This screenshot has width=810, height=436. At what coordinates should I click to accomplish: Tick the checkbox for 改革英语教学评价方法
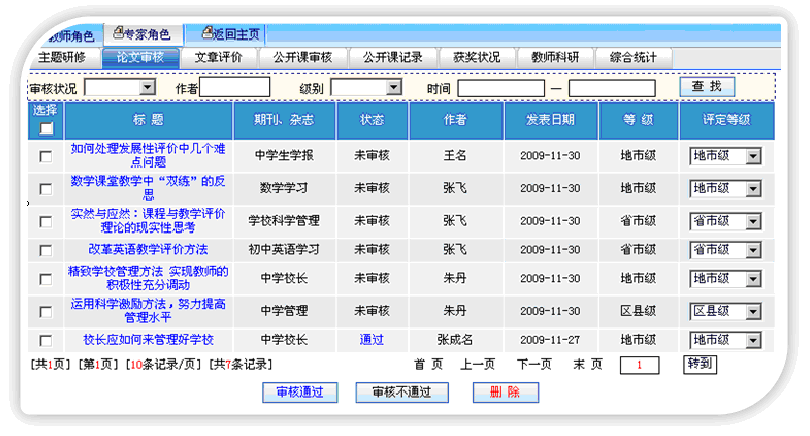[46, 250]
